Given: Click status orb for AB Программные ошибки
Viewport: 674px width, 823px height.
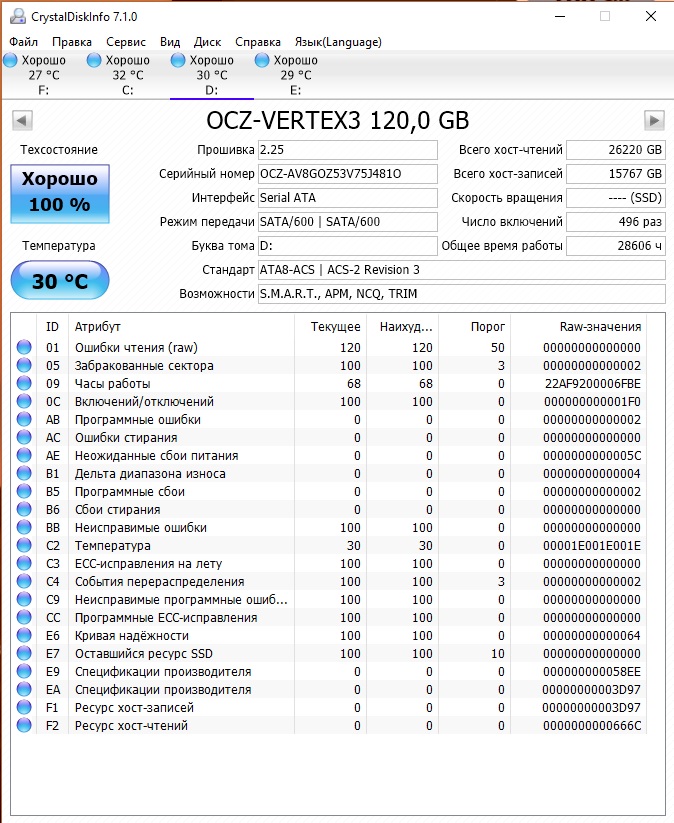Looking at the screenshot, I should [x=24, y=419].
